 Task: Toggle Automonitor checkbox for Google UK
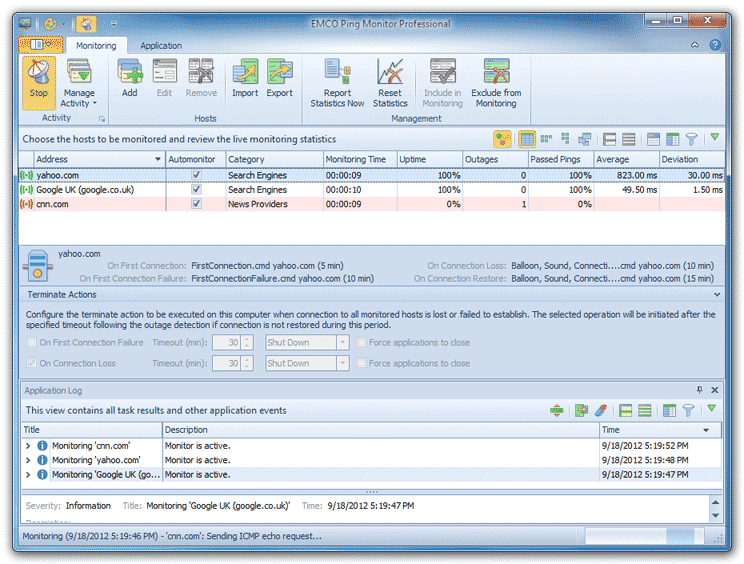tap(196, 189)
